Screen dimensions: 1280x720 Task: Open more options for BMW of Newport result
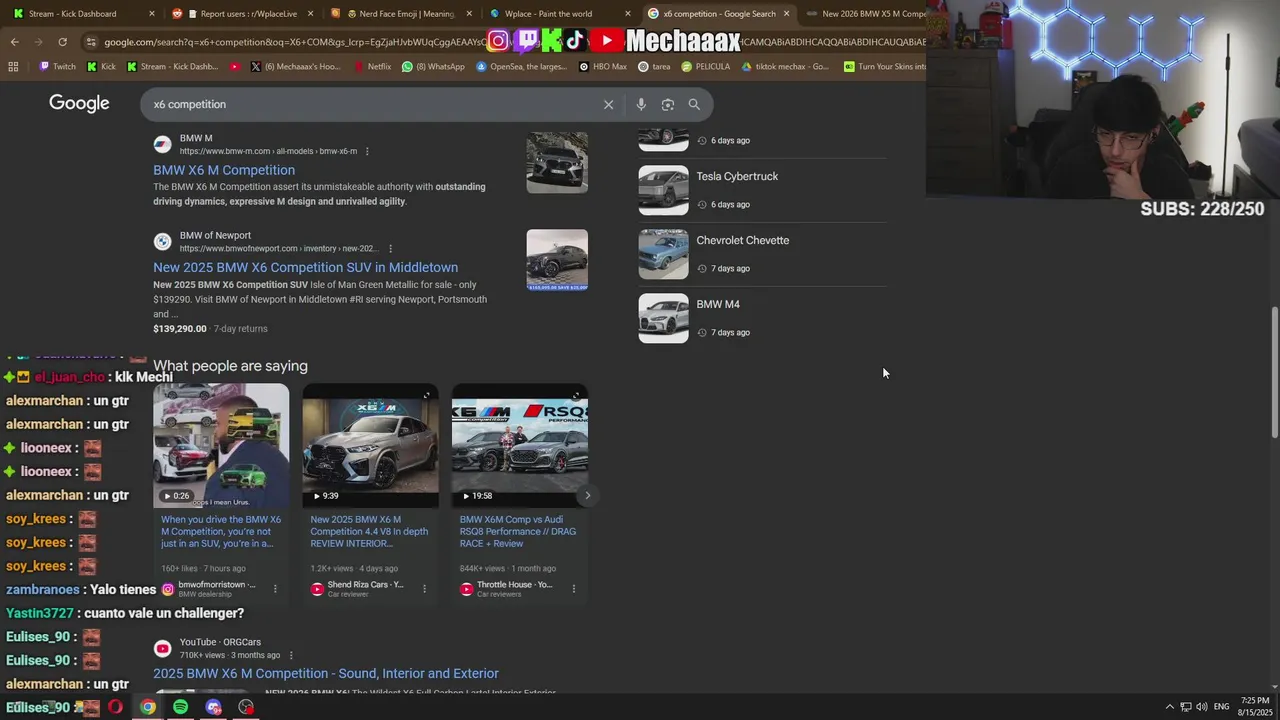(x=390, y=249)
